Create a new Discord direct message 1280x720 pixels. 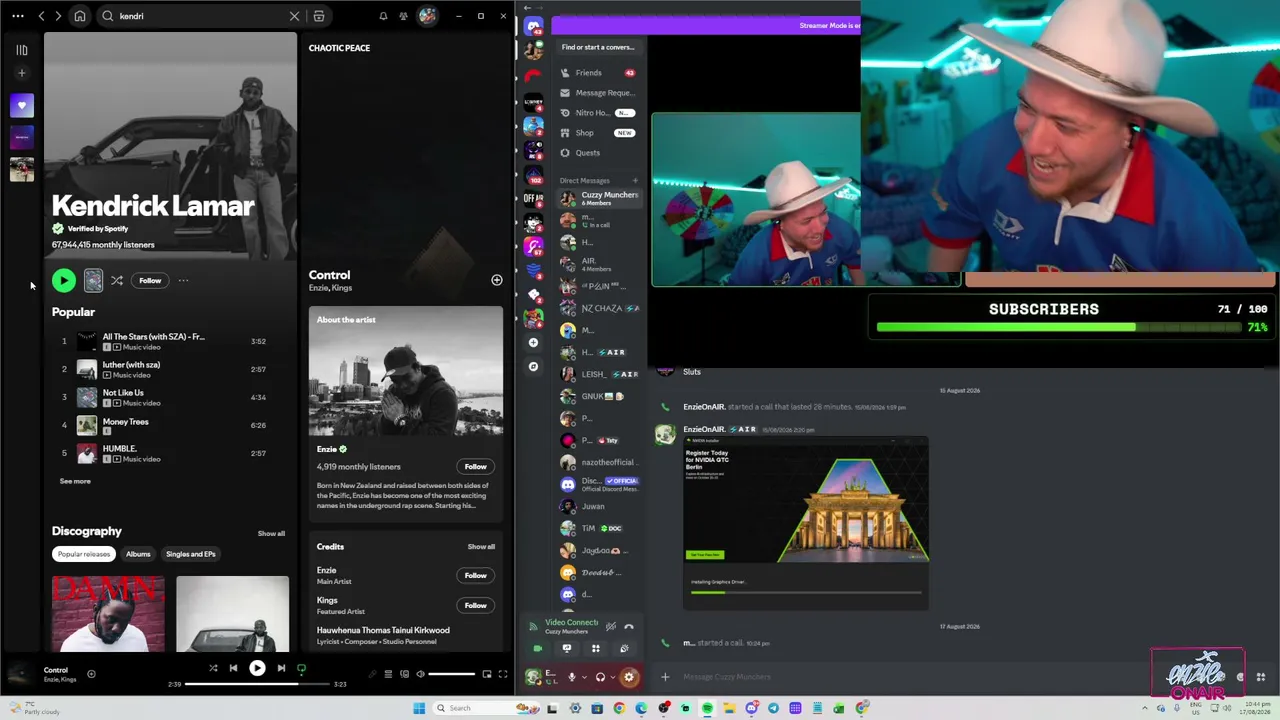[635, 181]
